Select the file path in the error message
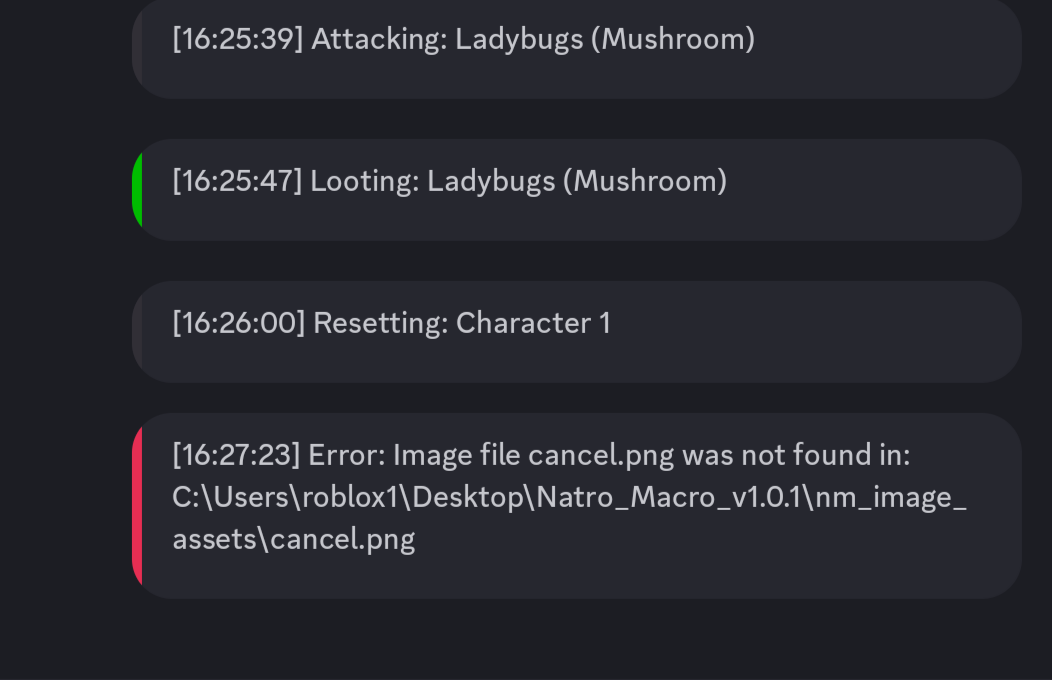Image resolution: width=1052 pixels, height=680 pixels. [569, 497]
